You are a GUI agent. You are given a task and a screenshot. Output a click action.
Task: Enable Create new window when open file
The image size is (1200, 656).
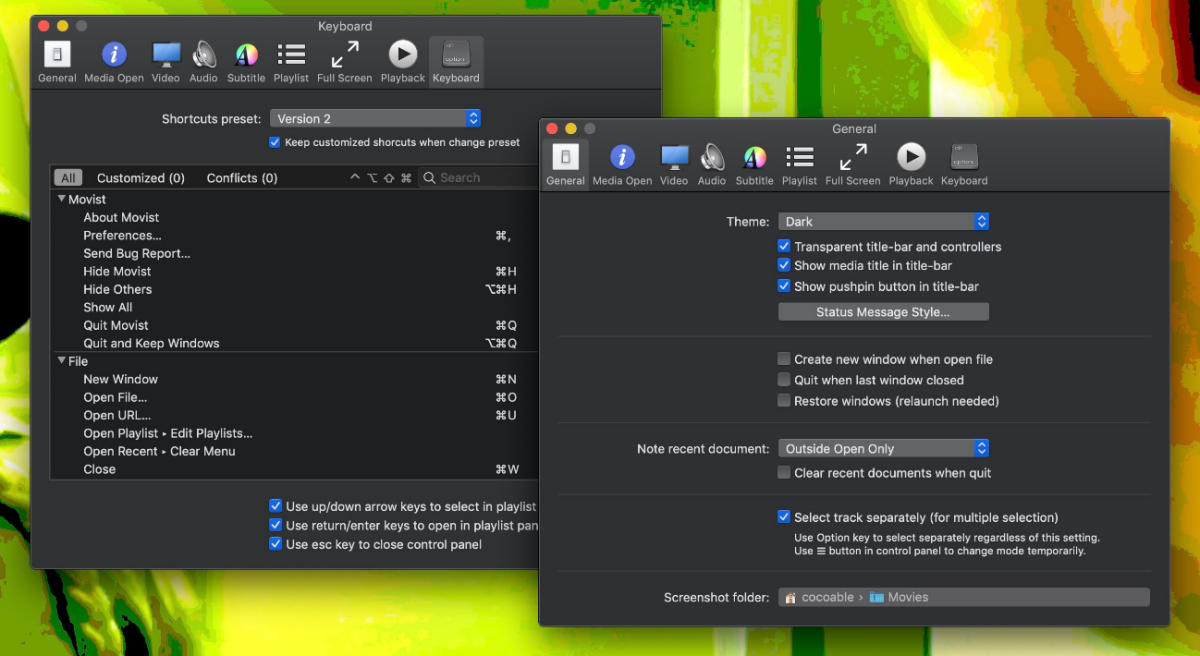784,359
